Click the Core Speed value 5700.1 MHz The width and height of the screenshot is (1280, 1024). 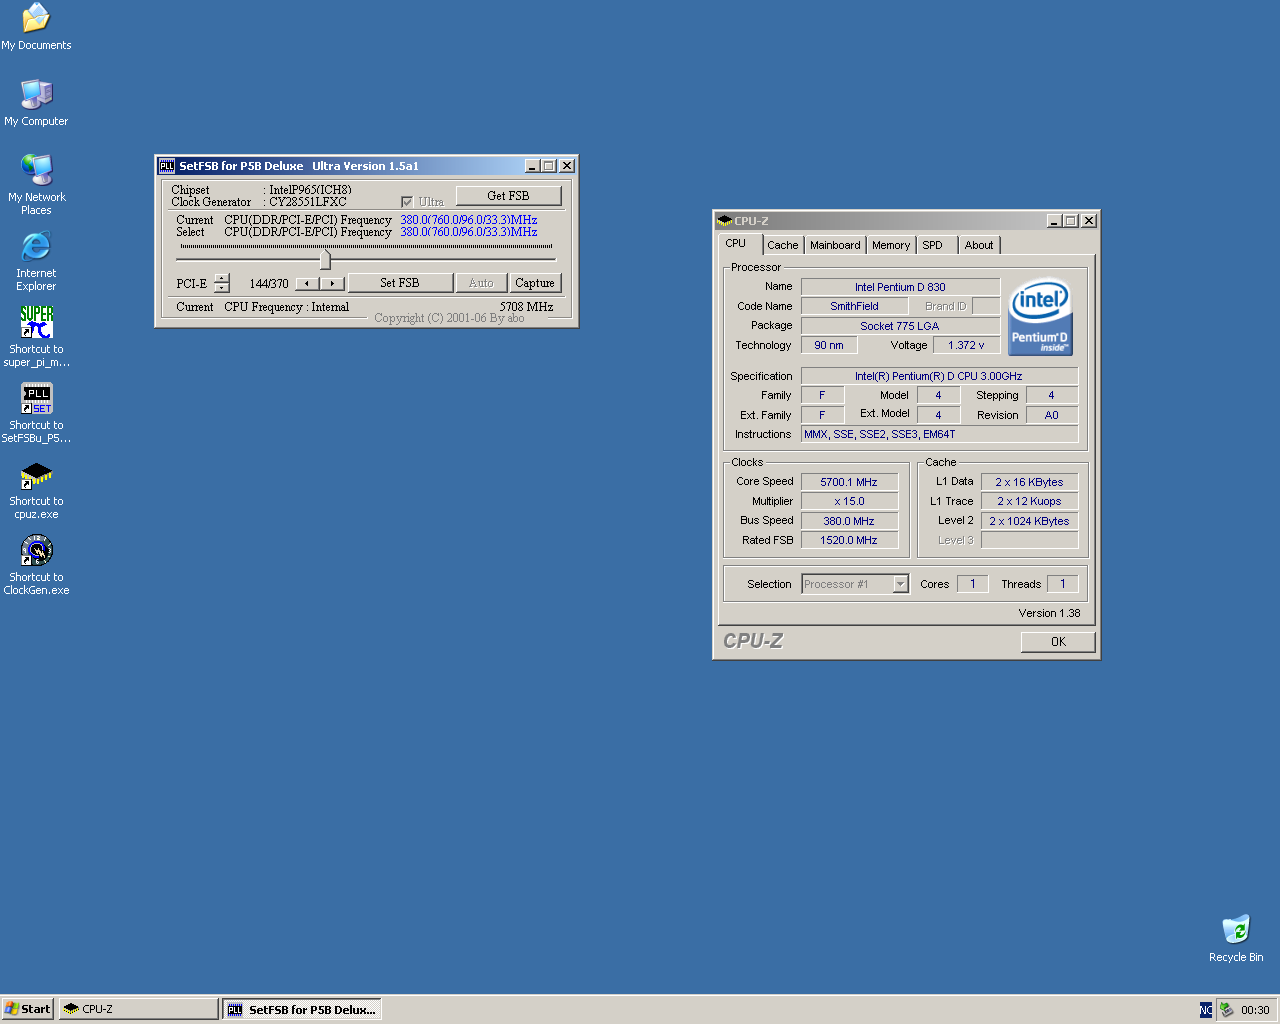coord(849,482)
